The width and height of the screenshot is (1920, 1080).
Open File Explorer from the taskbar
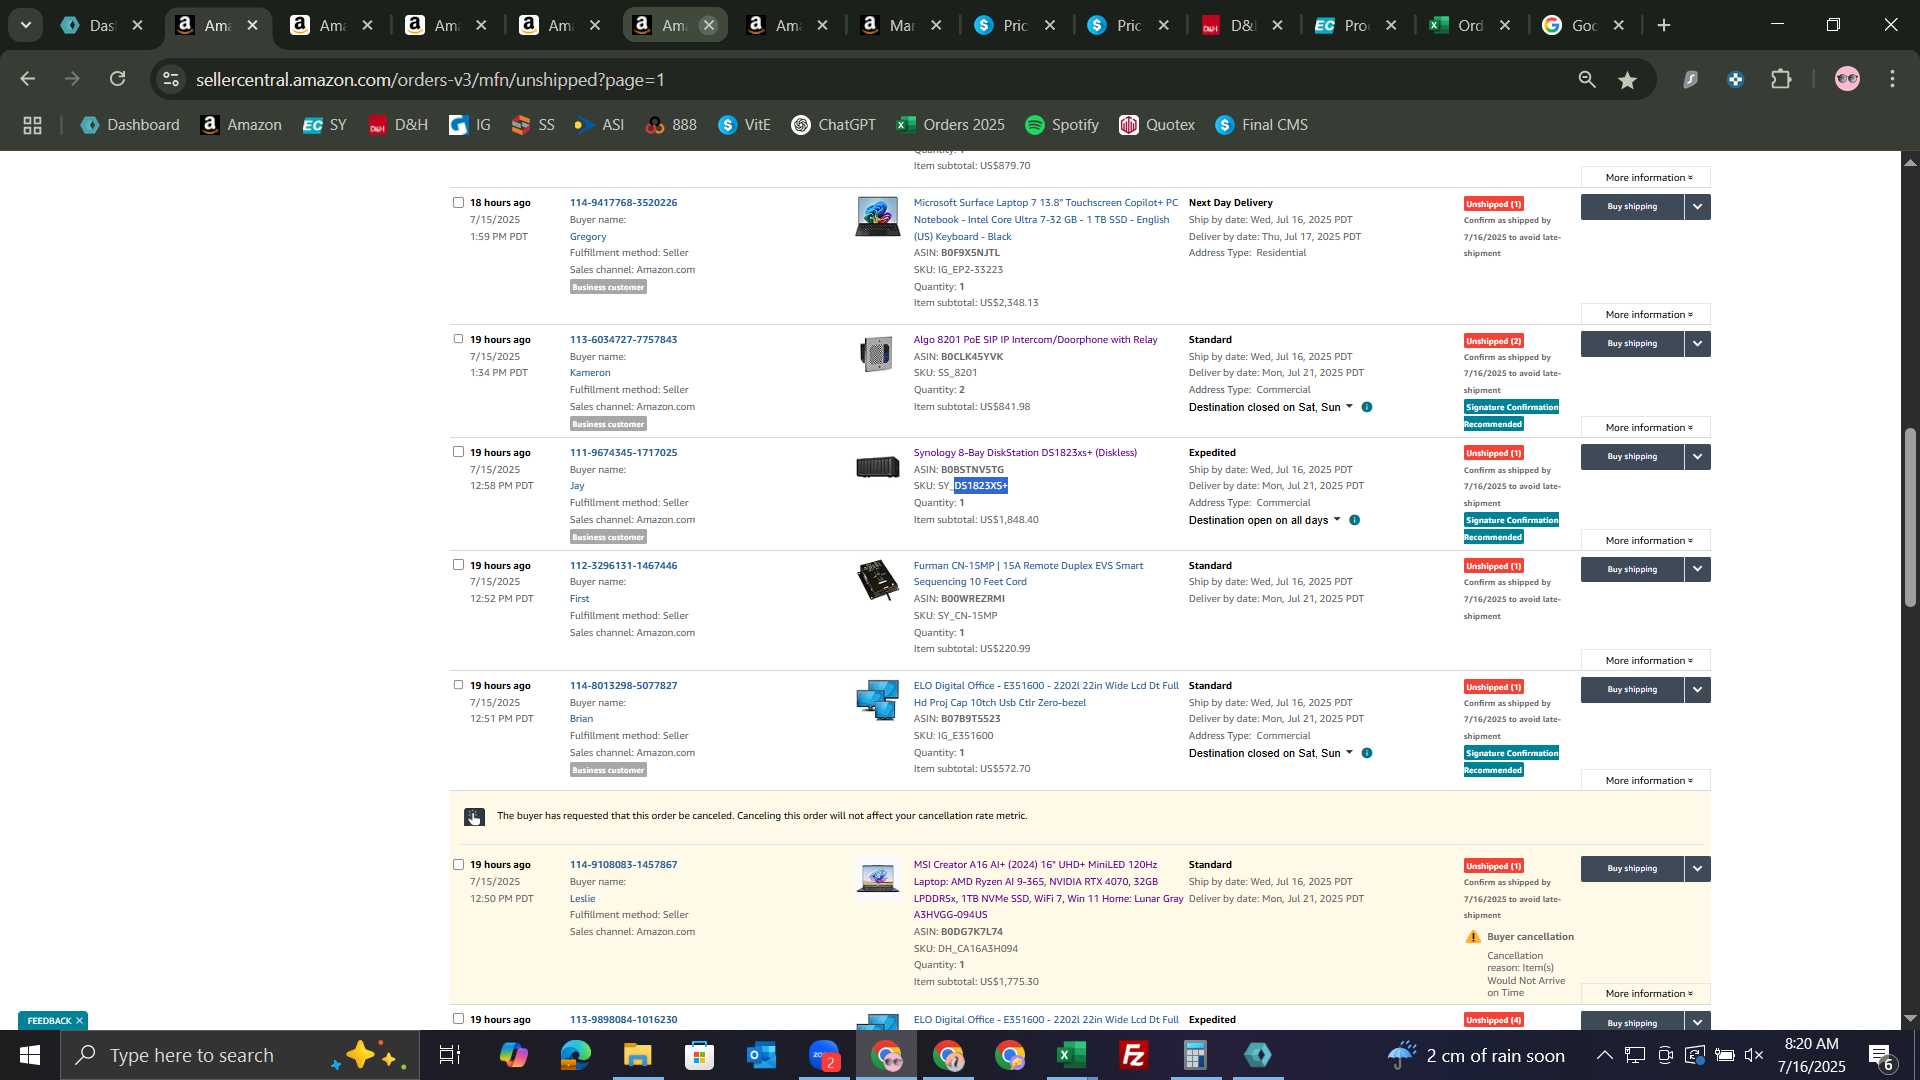click(637, 1055)
